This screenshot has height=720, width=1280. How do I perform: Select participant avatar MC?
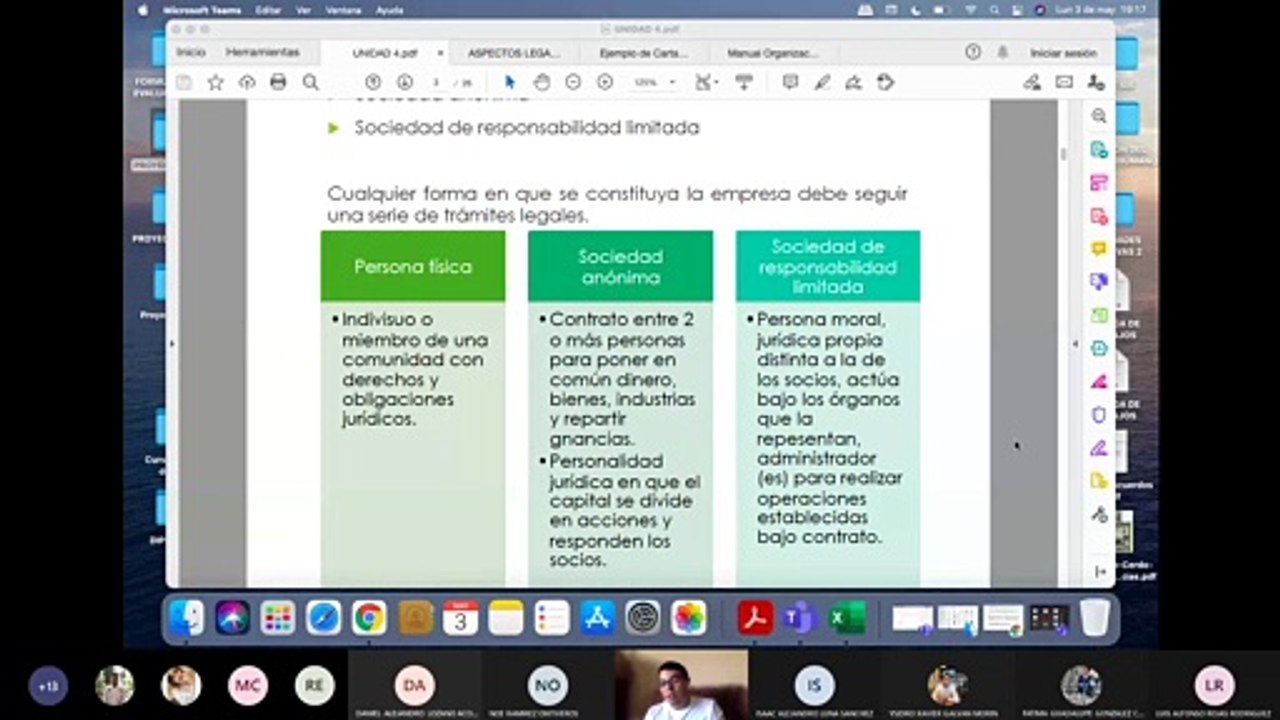(x=248, y=686)
